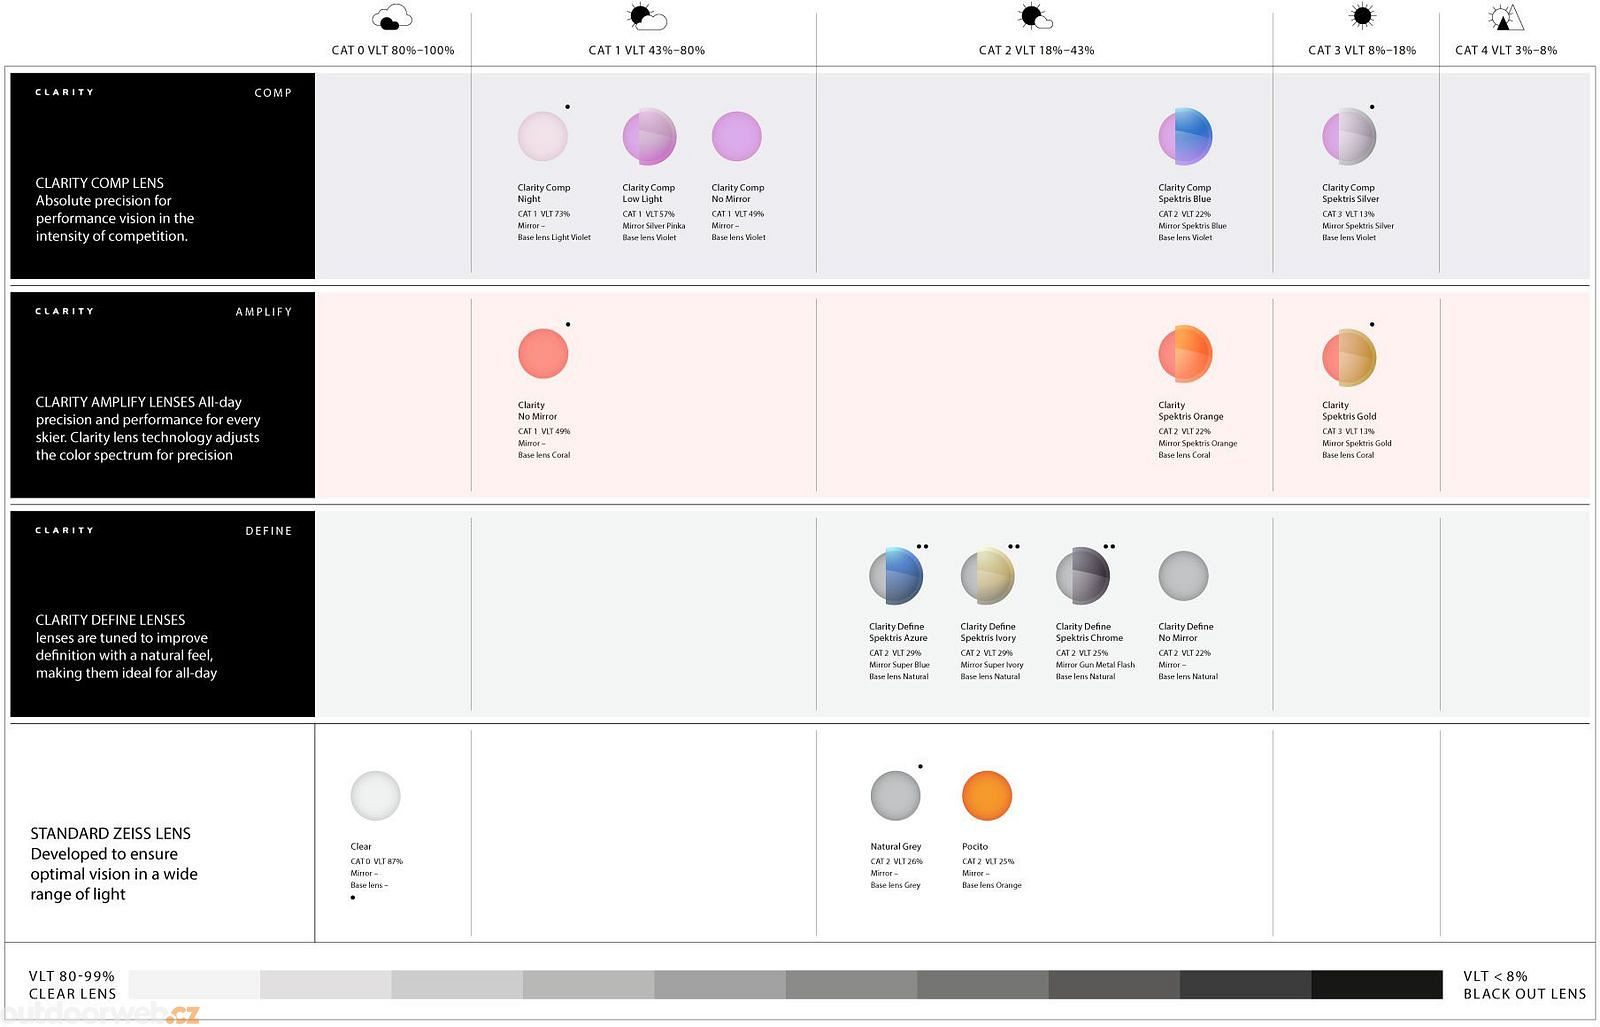Image resolution: width=1600 pixels, height=1027 pixels.
Task: Click the CAT 1 partly cloudy icon
Action: (x=646, y=18)
